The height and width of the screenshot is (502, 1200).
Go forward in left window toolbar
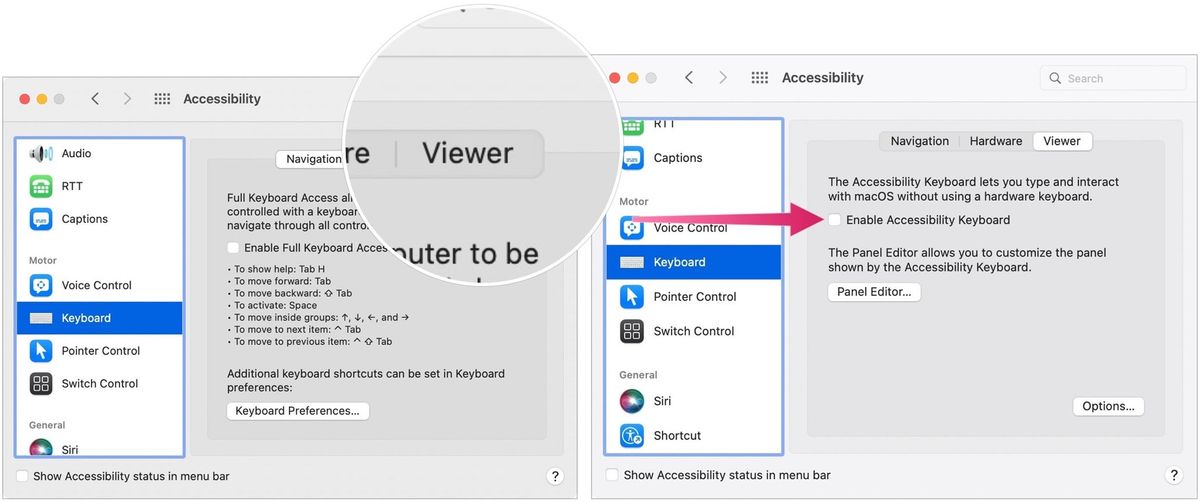(127, 99)
